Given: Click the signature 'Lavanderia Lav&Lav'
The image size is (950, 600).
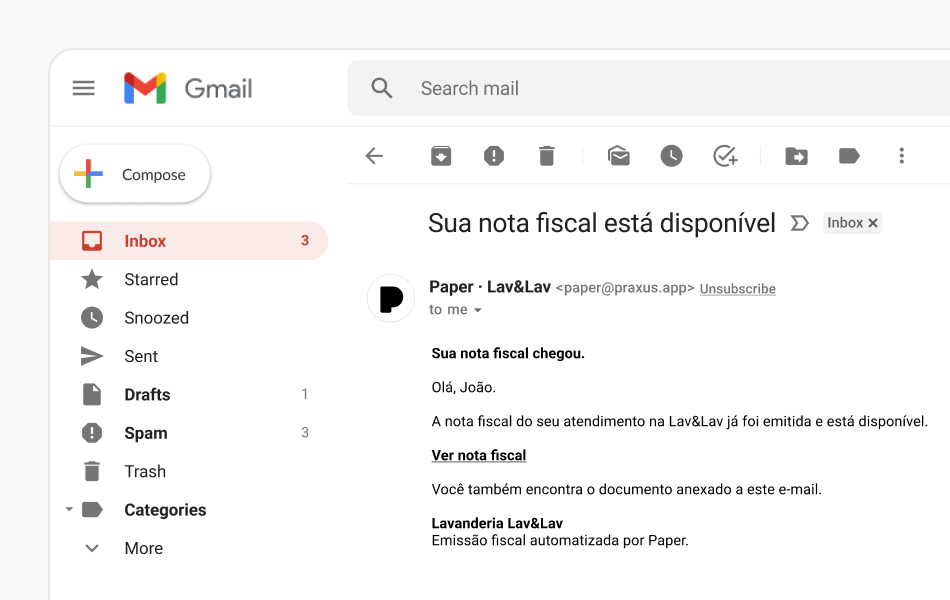Looking at the screenshot, I should click(497, 523).
